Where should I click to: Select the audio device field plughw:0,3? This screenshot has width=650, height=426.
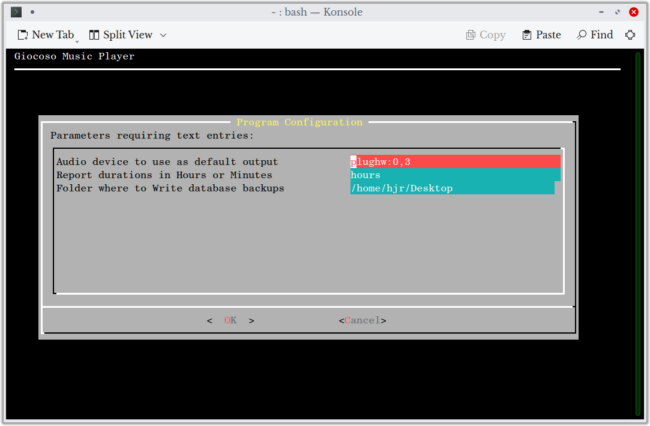[455, 162]
